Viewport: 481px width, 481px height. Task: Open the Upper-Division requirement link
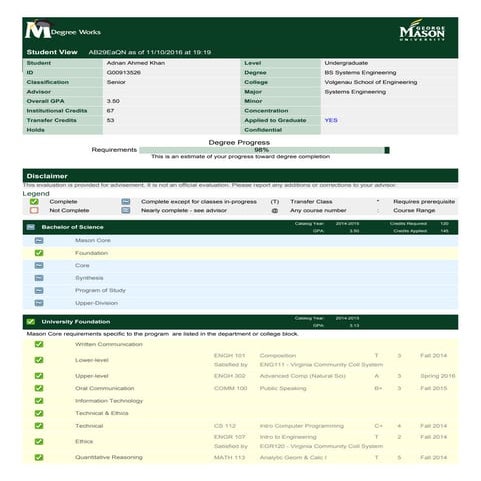[96, 303]
